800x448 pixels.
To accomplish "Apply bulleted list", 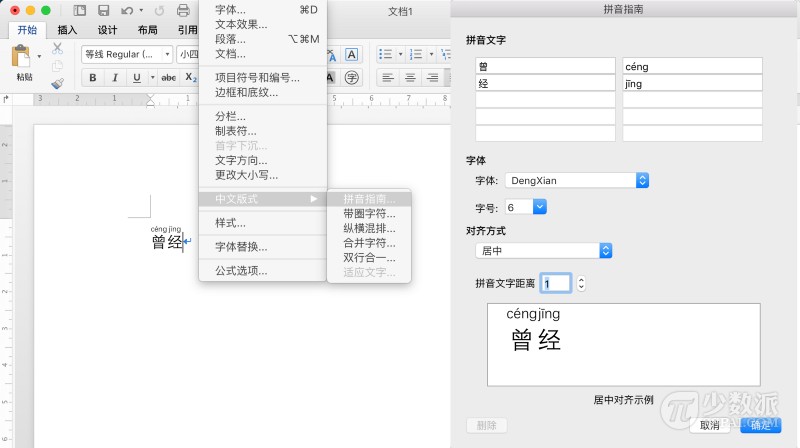I will click(386, 54).
